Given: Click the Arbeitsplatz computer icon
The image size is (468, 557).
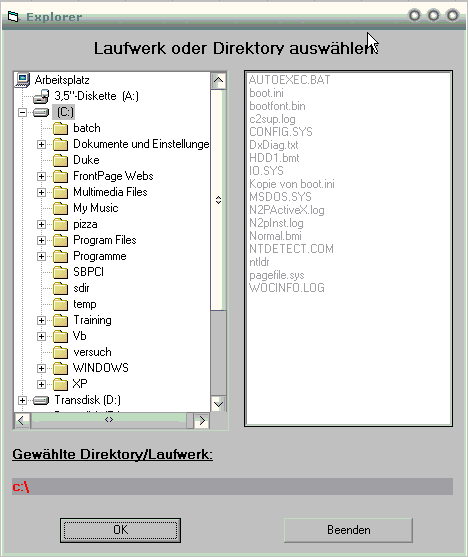Looking at the screenshot, I should 23,80.
